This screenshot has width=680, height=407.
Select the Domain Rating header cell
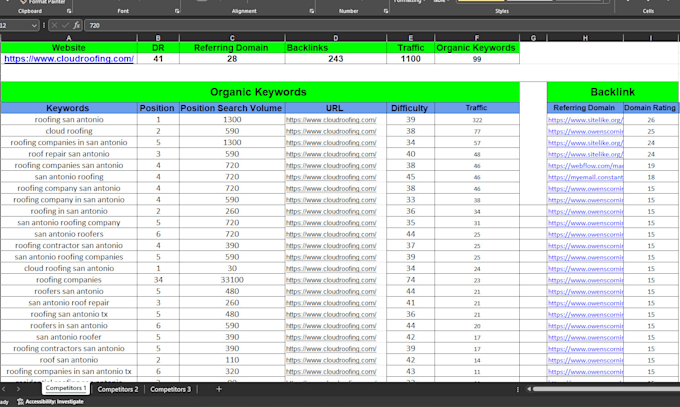650,108
